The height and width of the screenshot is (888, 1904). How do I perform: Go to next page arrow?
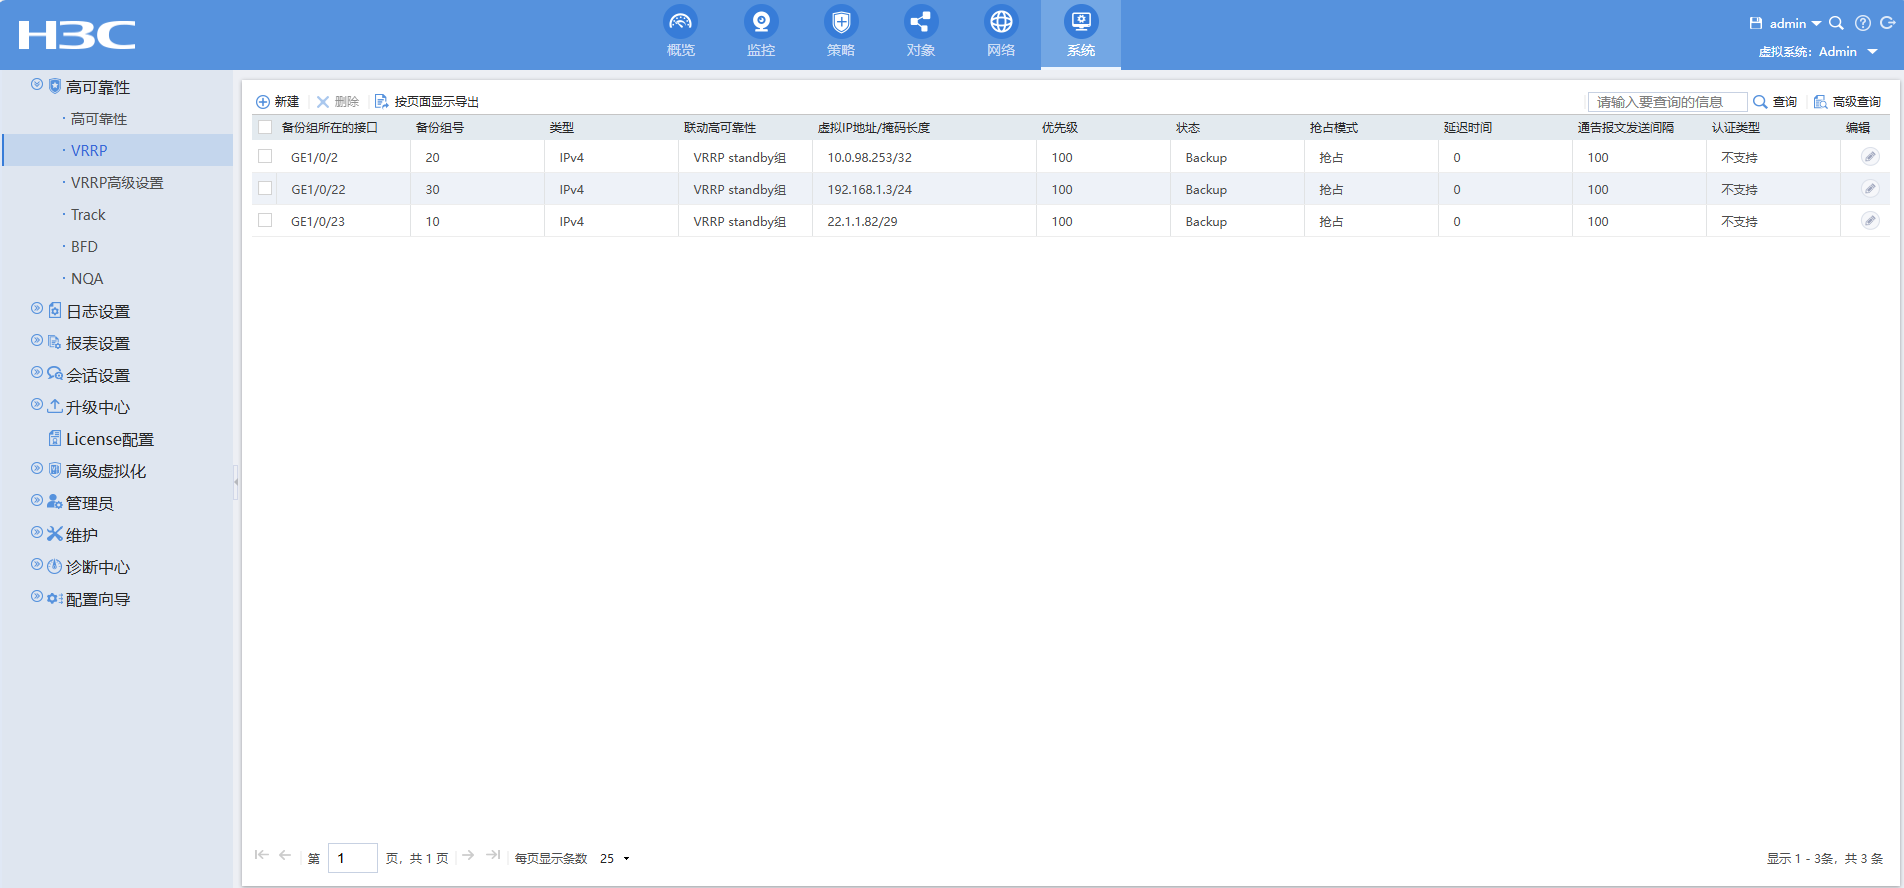[468, 855]
